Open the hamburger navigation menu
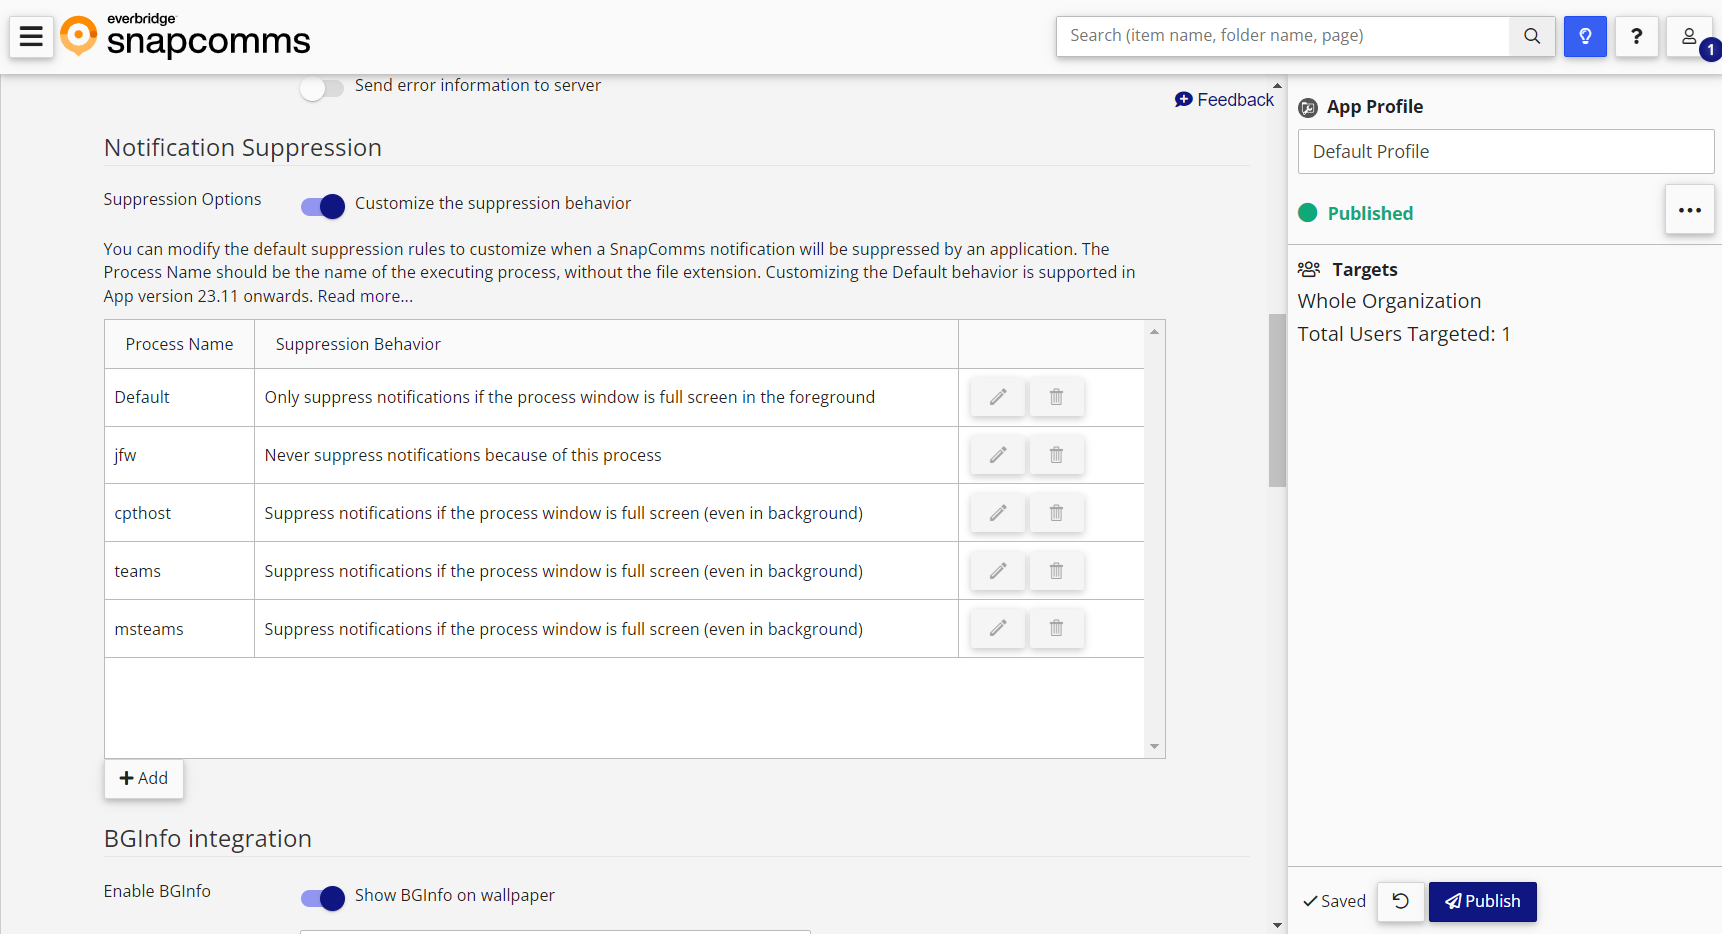The width and height of the screenshot is (1722, 934). point(31,37)
